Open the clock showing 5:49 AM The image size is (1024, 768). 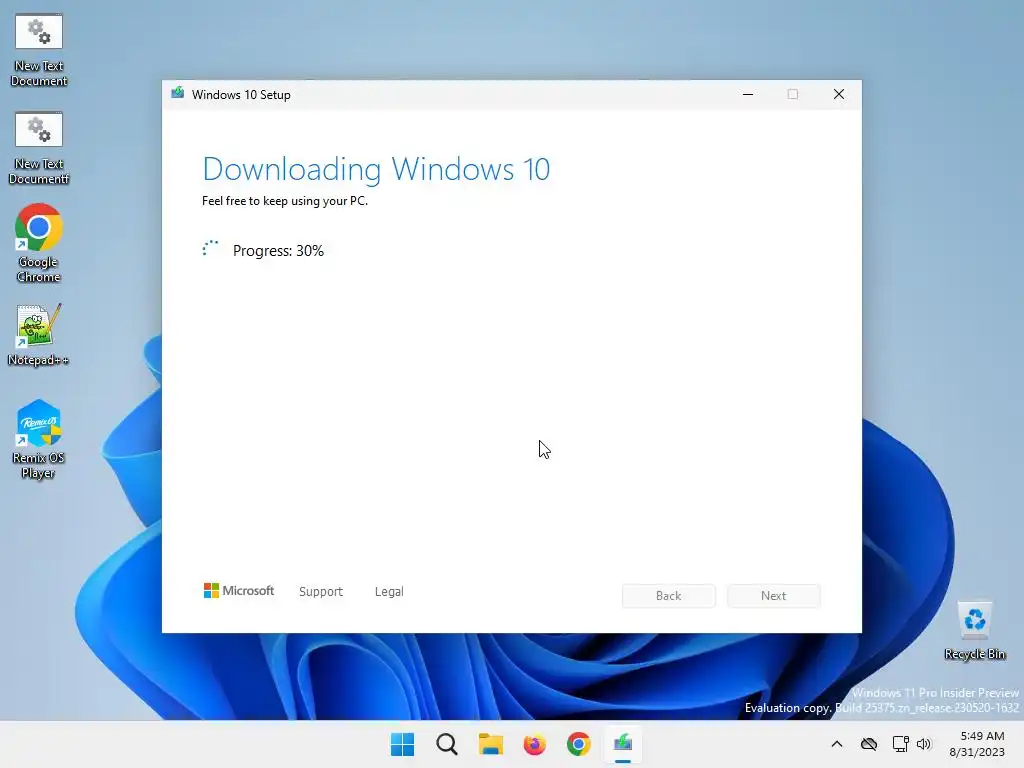(x=977, y=744)
